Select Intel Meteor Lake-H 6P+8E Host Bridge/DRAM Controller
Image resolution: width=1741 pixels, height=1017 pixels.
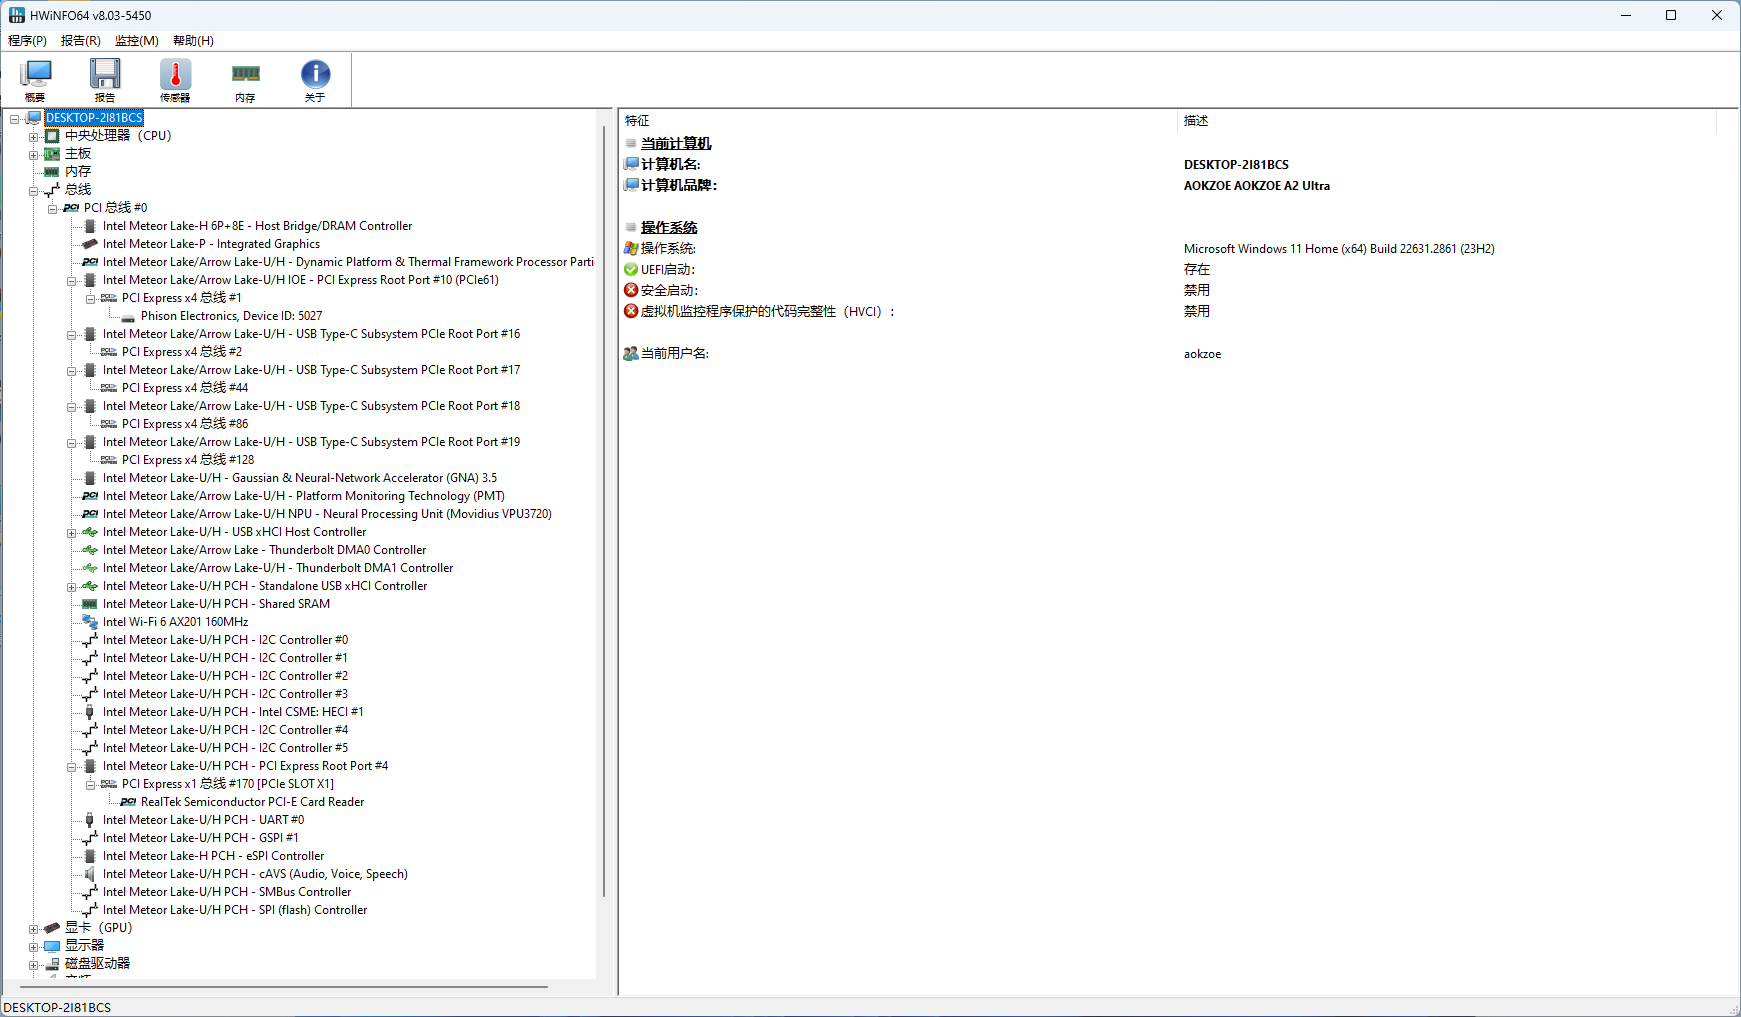[x=257, y=226]
